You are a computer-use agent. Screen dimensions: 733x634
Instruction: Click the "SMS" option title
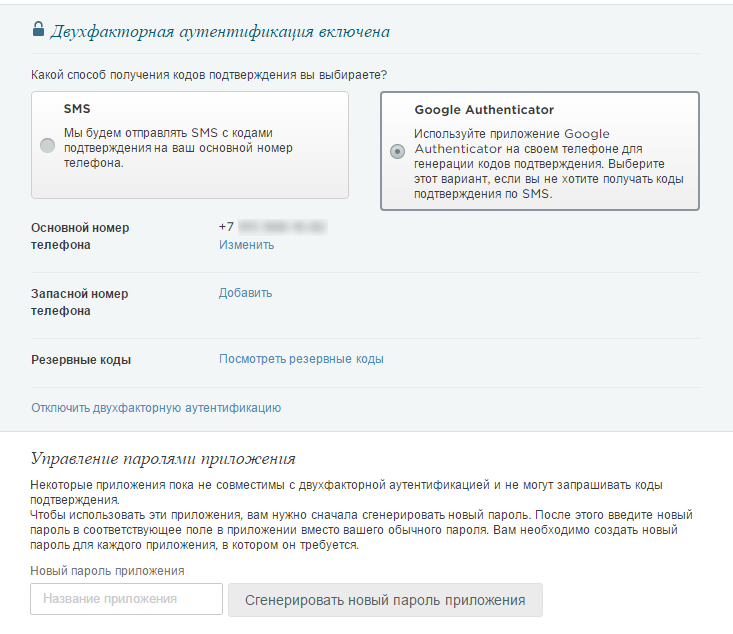[x=77, y=109]
